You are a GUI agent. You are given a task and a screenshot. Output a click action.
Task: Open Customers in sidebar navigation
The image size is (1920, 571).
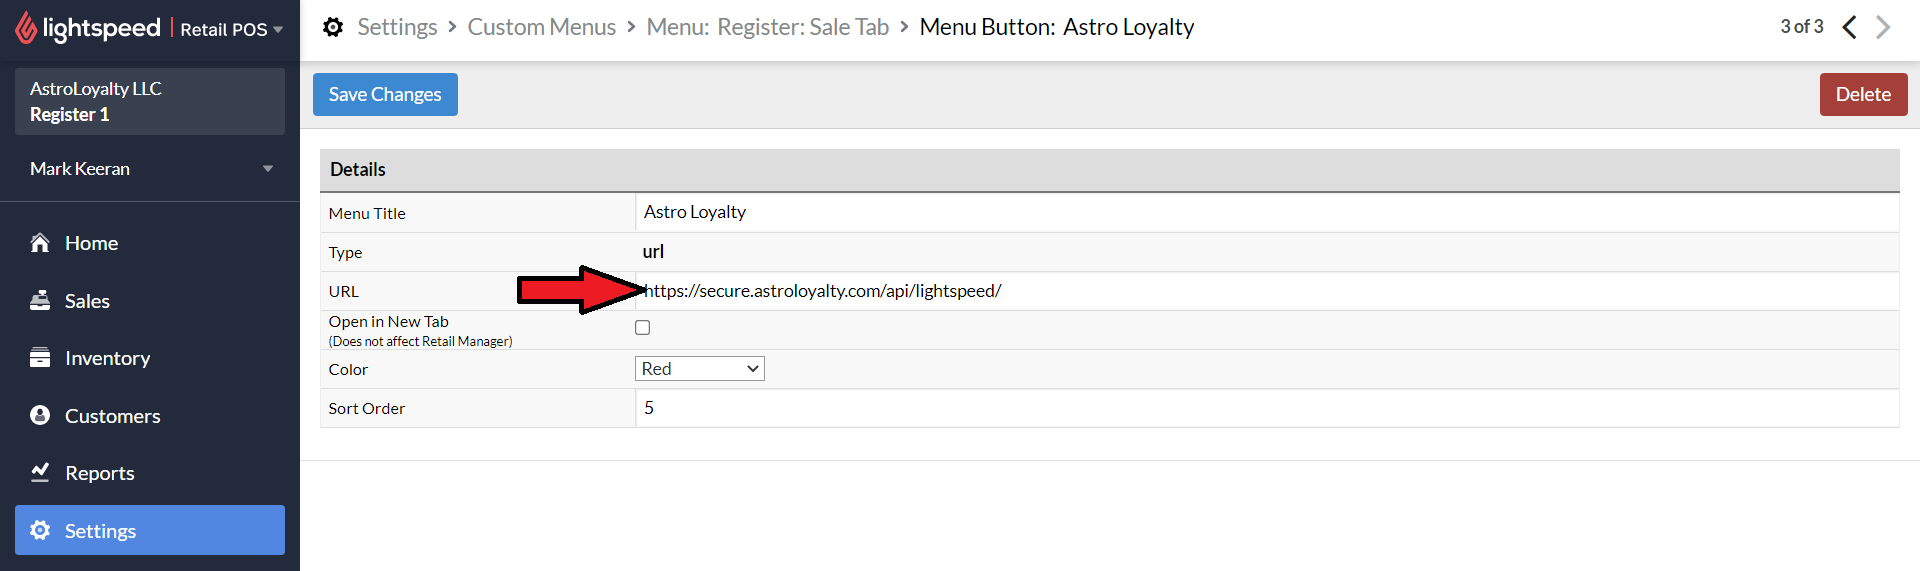click(150, 415)
